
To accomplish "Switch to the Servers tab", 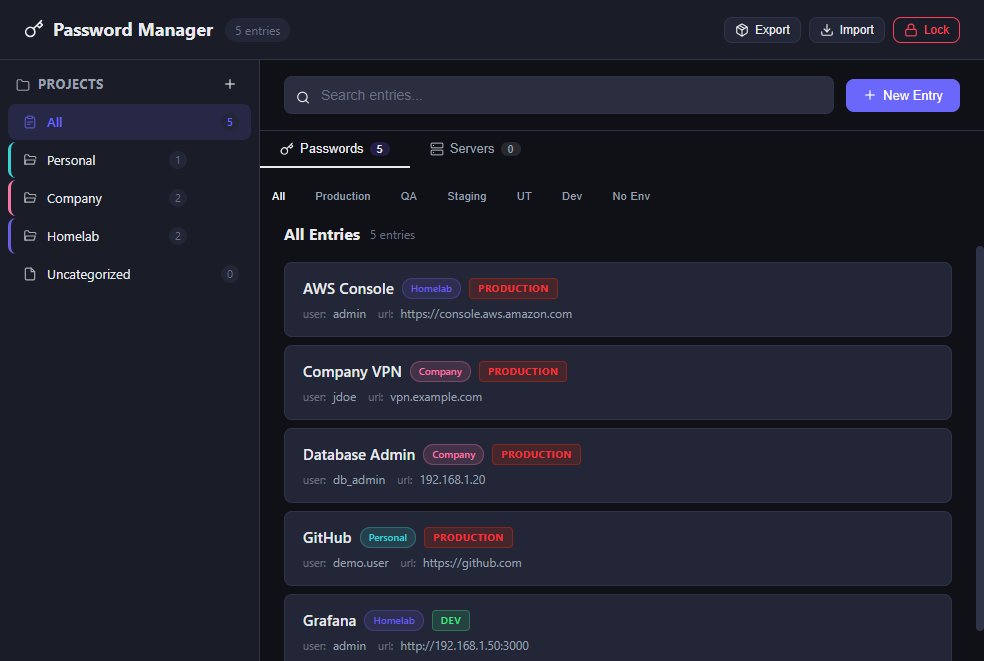I will coord(475,149).
